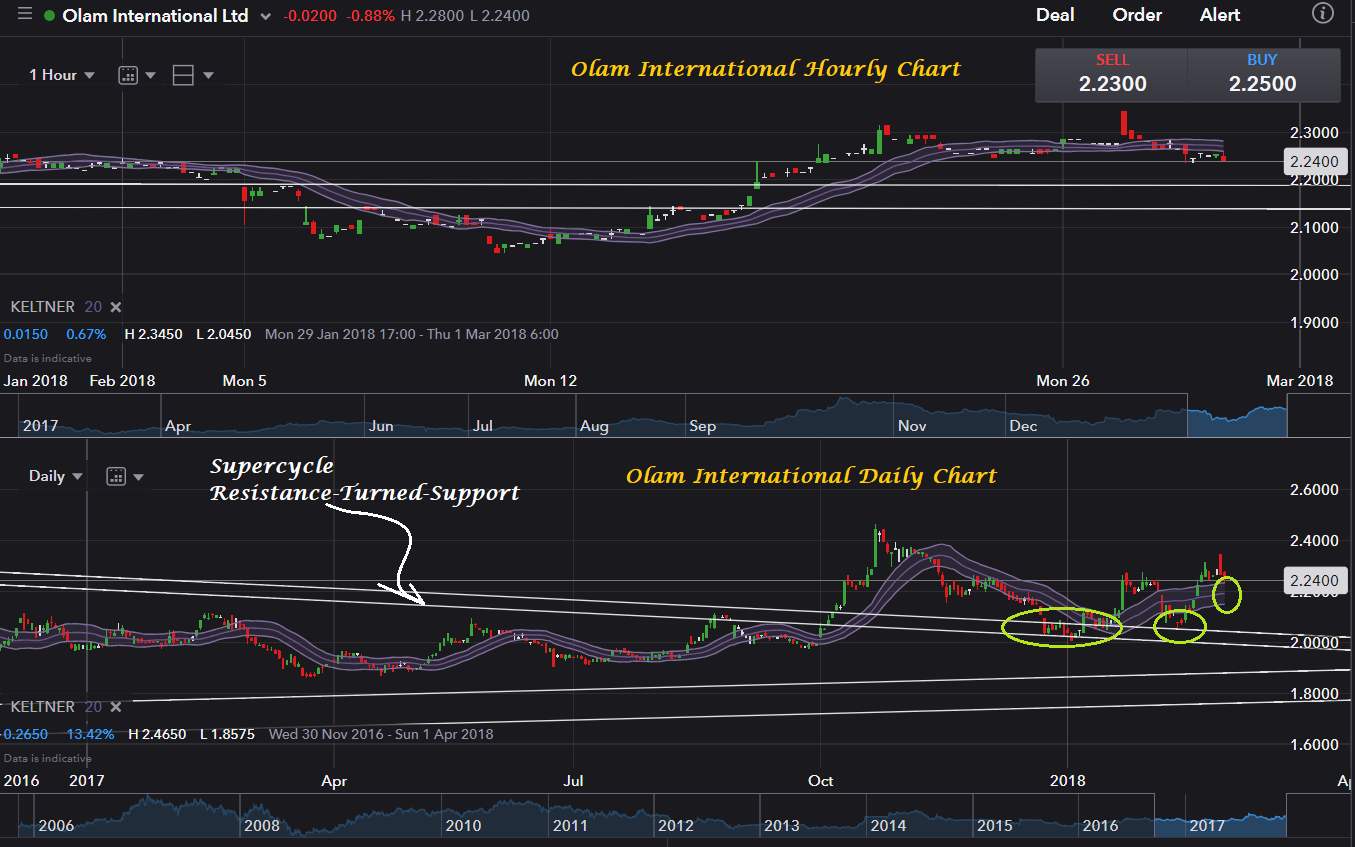Viewport: 1355px width, 847px height.
Task: Expand the Olam International Ltd instrument chevron
Action: 264,17
